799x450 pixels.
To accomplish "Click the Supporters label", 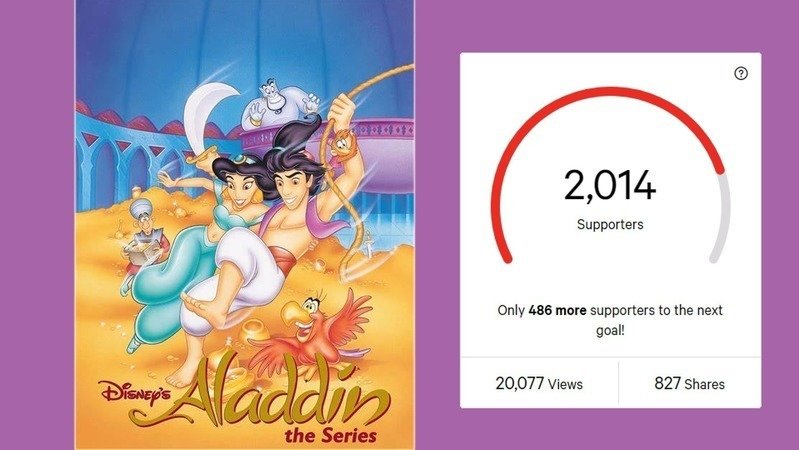I will tap(610, 225).
